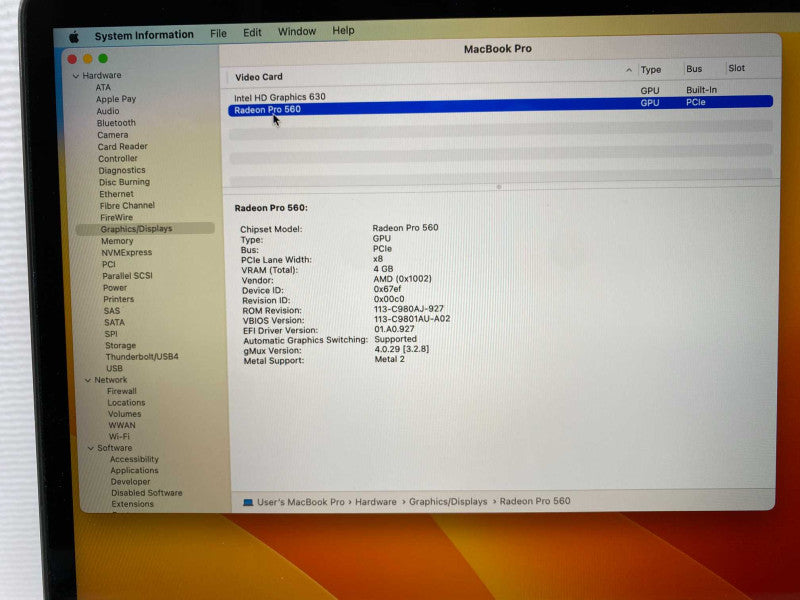Select FireWire in the sidebar
Image resolution: width=800 pixels, height=600 pixels.
[116, 217]
